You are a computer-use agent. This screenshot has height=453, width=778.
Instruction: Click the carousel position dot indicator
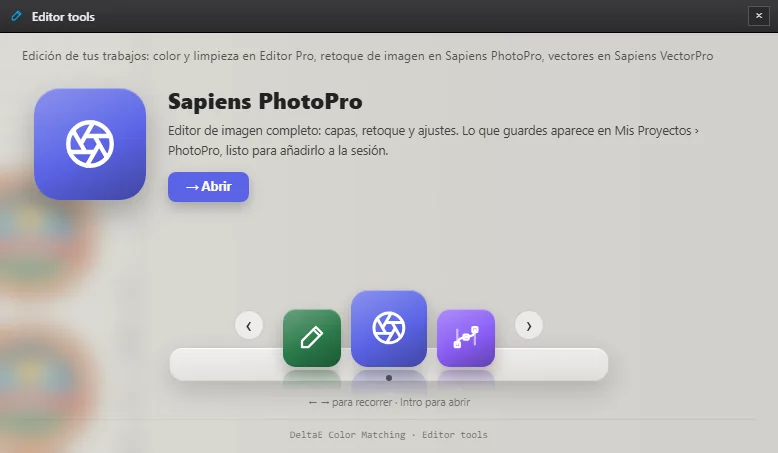click(x=389, y=378)
